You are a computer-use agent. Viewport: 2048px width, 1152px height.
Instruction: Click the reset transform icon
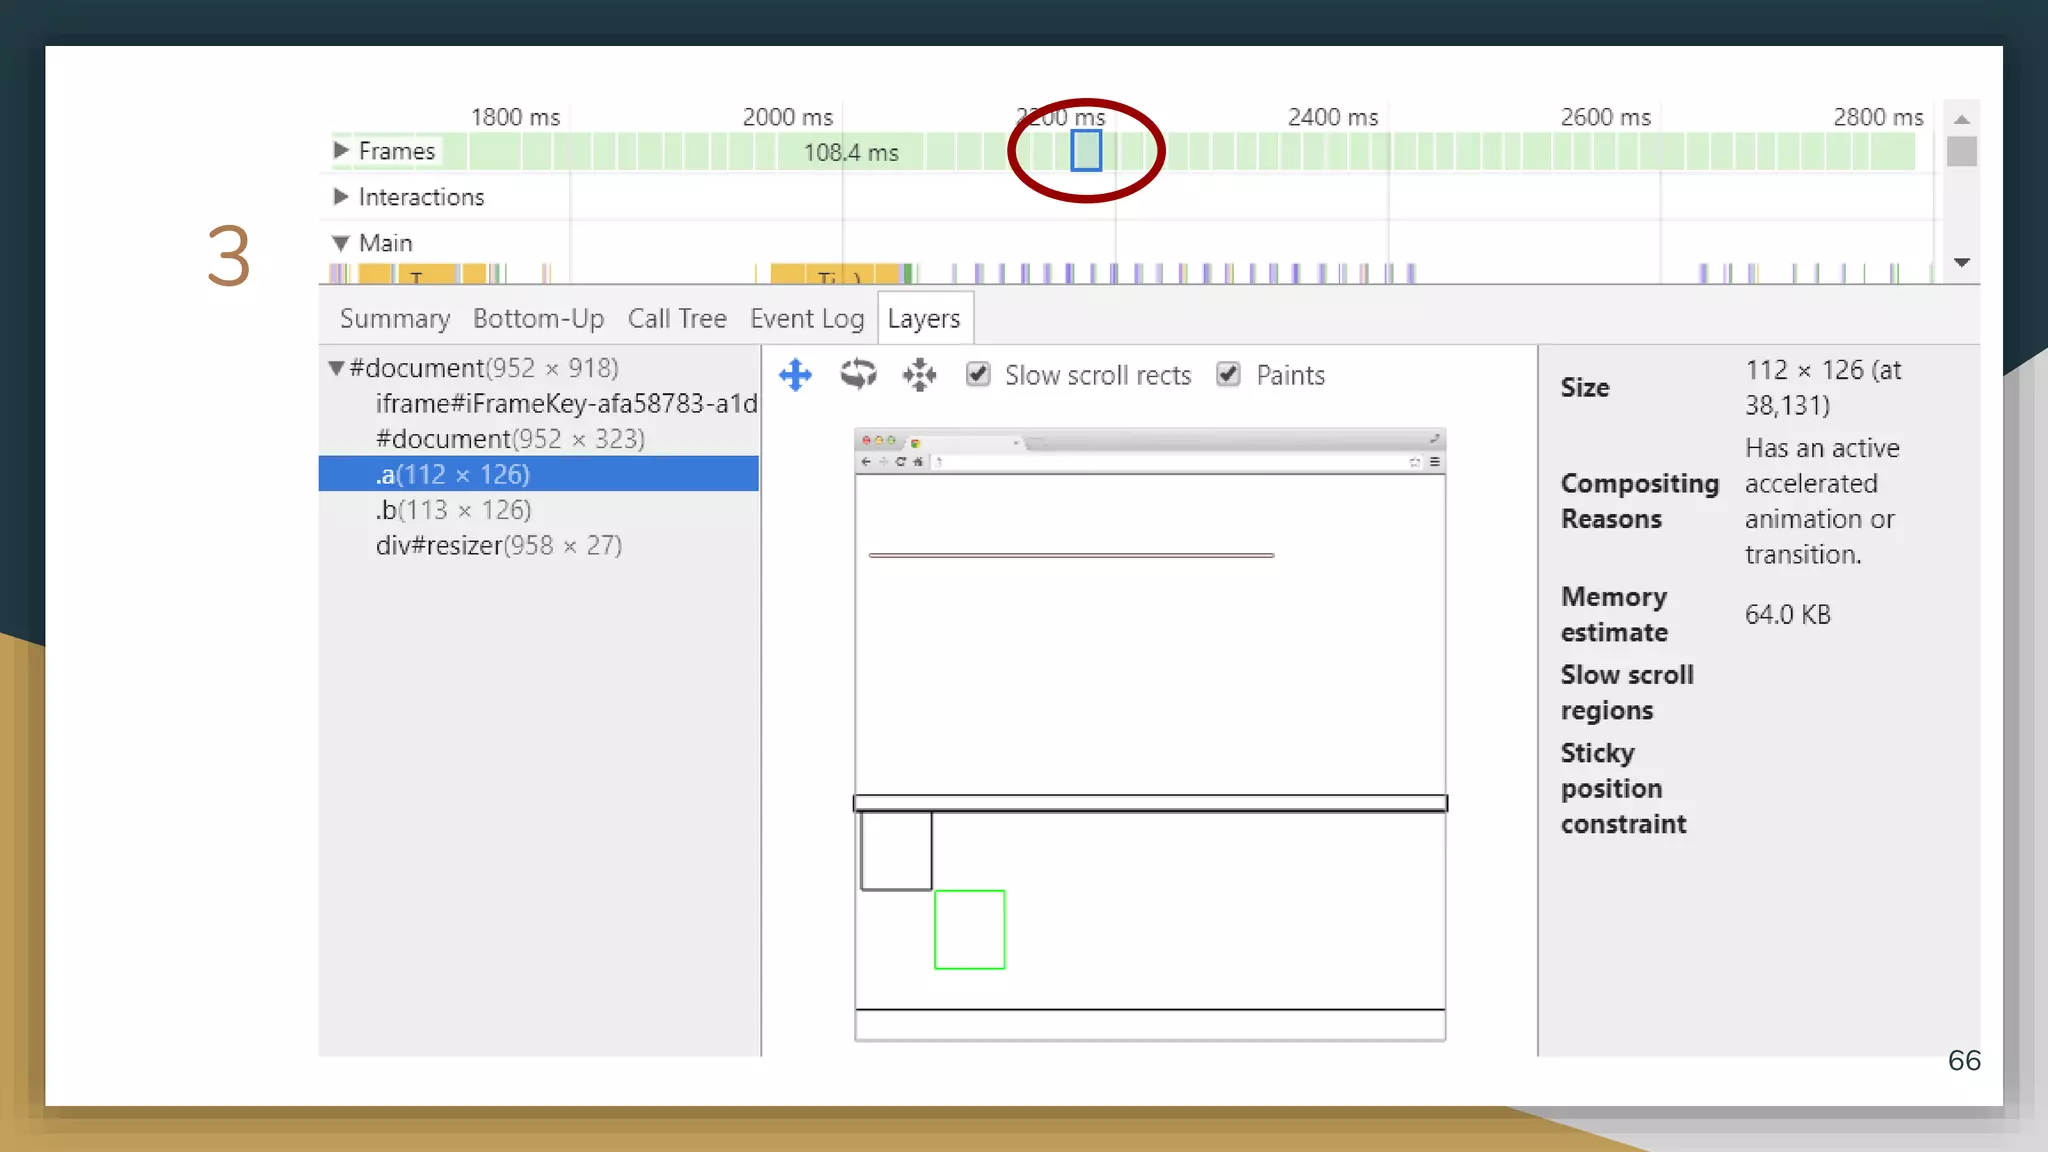click(x=919, y=375)
